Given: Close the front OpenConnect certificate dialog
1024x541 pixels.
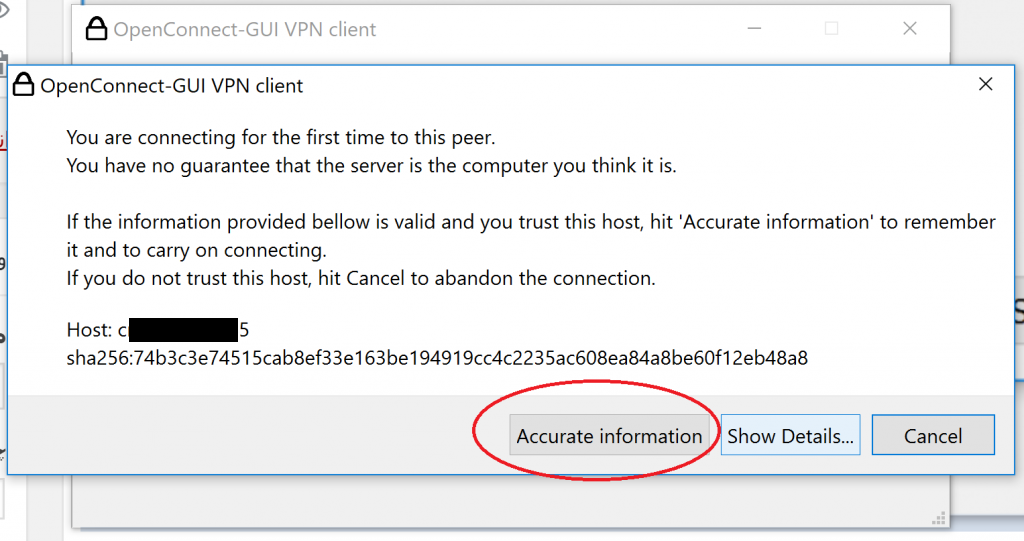Looking at the screenshot, I should 985,85.
